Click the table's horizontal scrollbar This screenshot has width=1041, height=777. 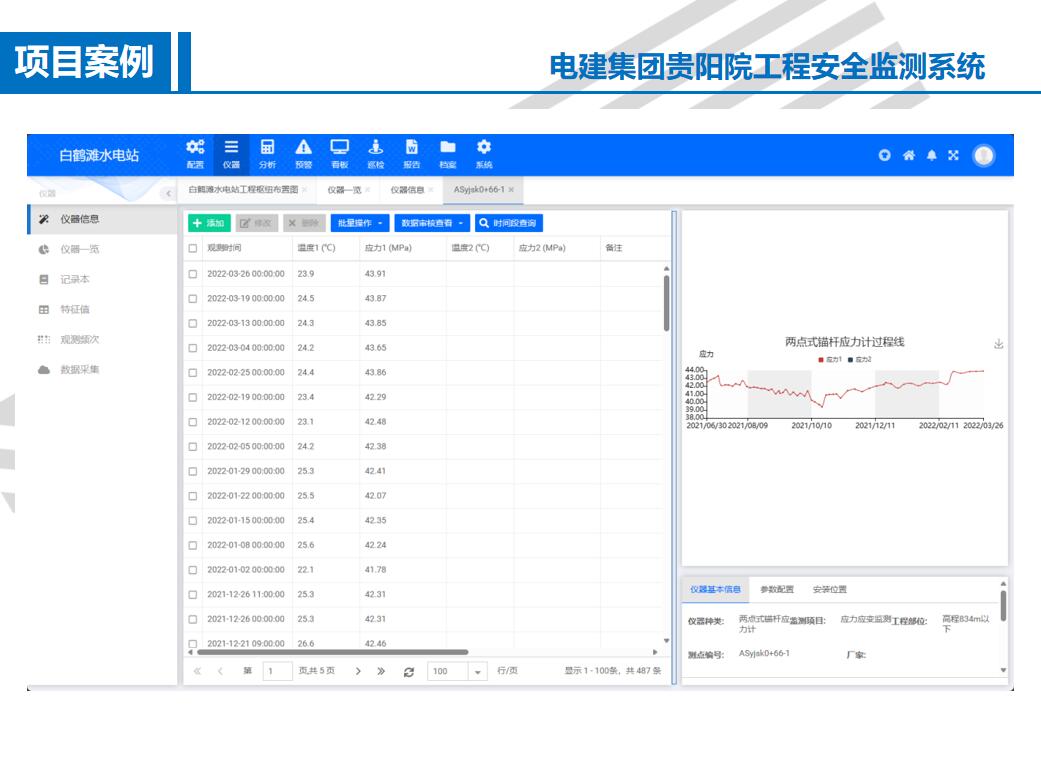click(333, 652)
